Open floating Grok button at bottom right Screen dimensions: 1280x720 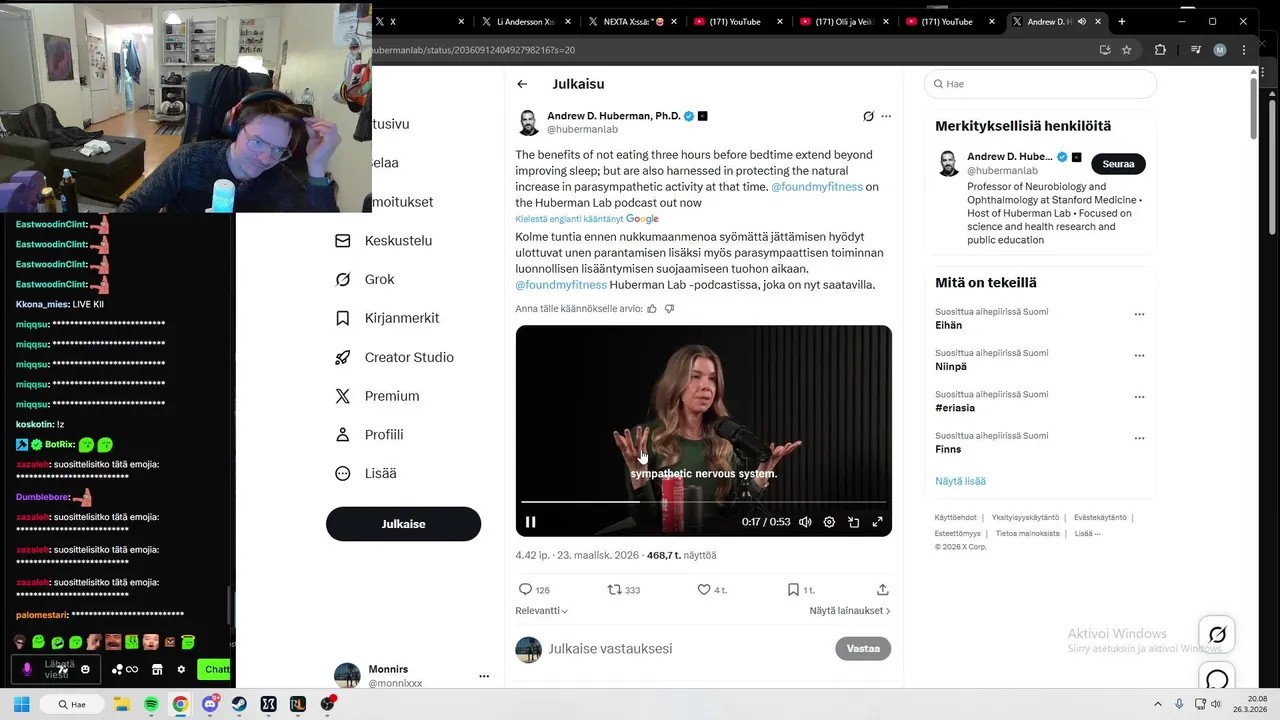click(1217, 634)
